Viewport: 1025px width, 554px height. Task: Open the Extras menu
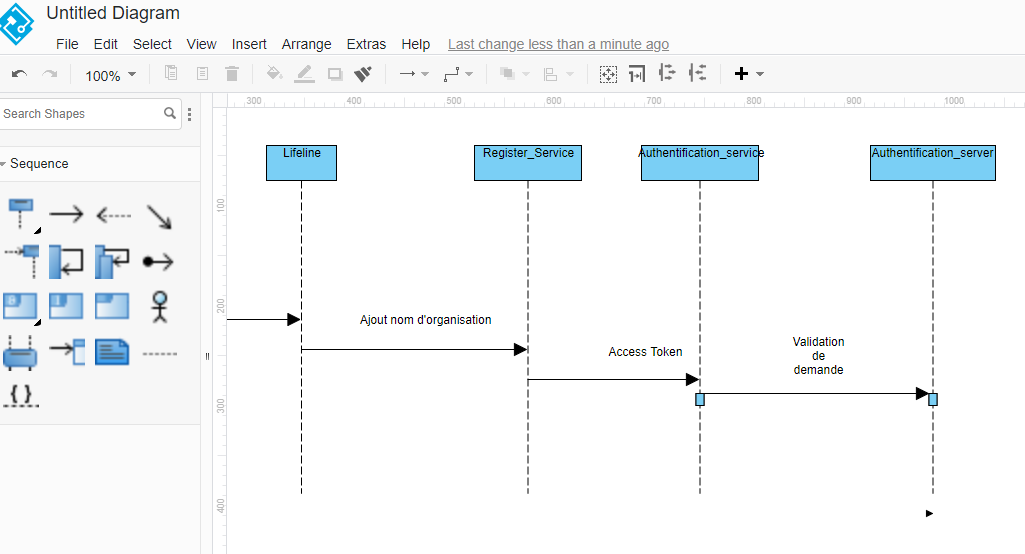pyautogui.click(x=366, y=44)
